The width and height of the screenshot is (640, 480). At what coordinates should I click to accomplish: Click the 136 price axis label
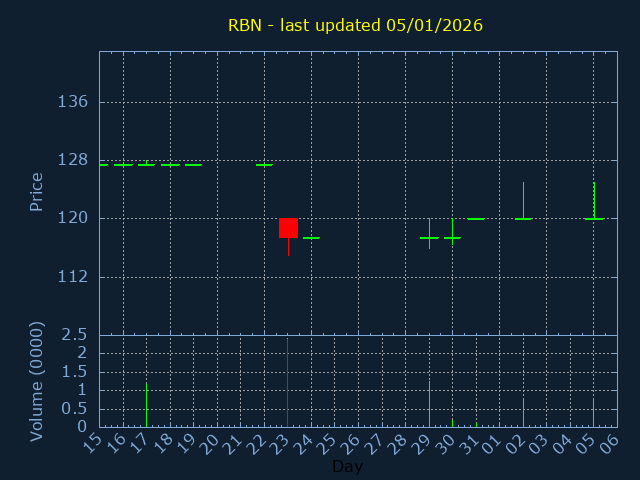pyautogui.click(x=73, y=102)
